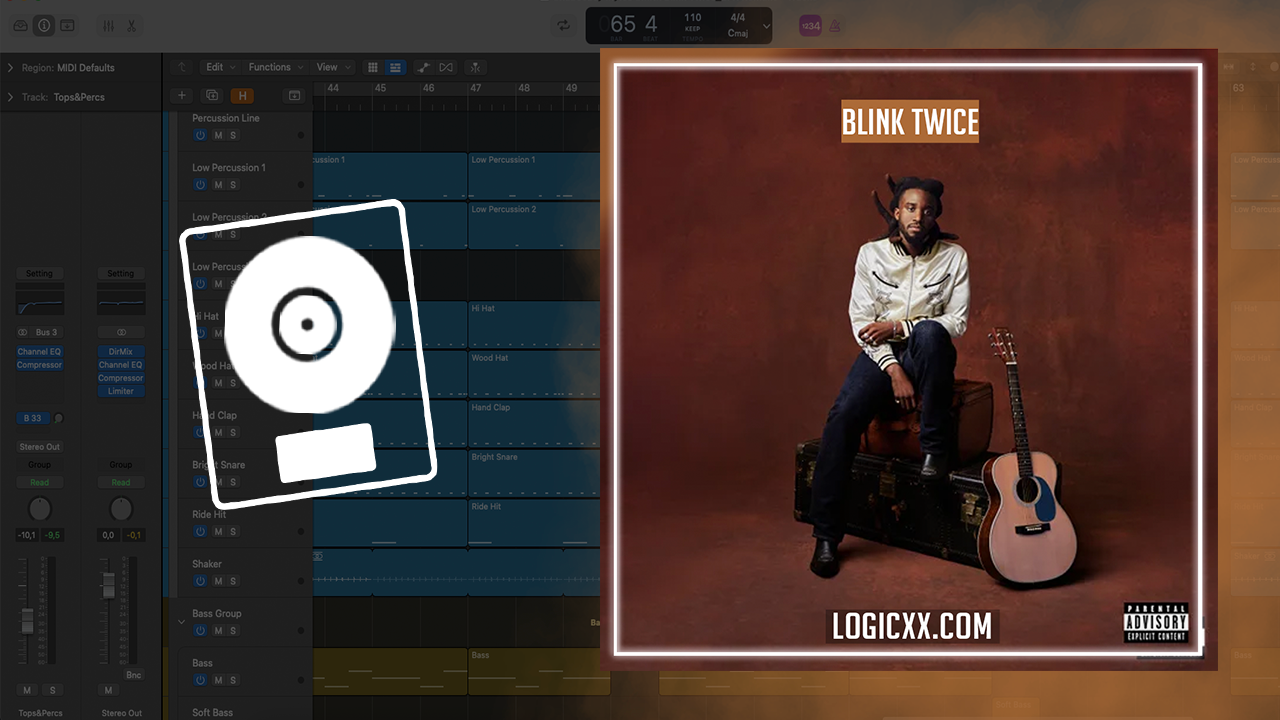The width and height of the screenshot is (1280, 720).
Task: Click the format icon on Stereo Out strip
Action: pyautogui.click(x=121, y=332)
